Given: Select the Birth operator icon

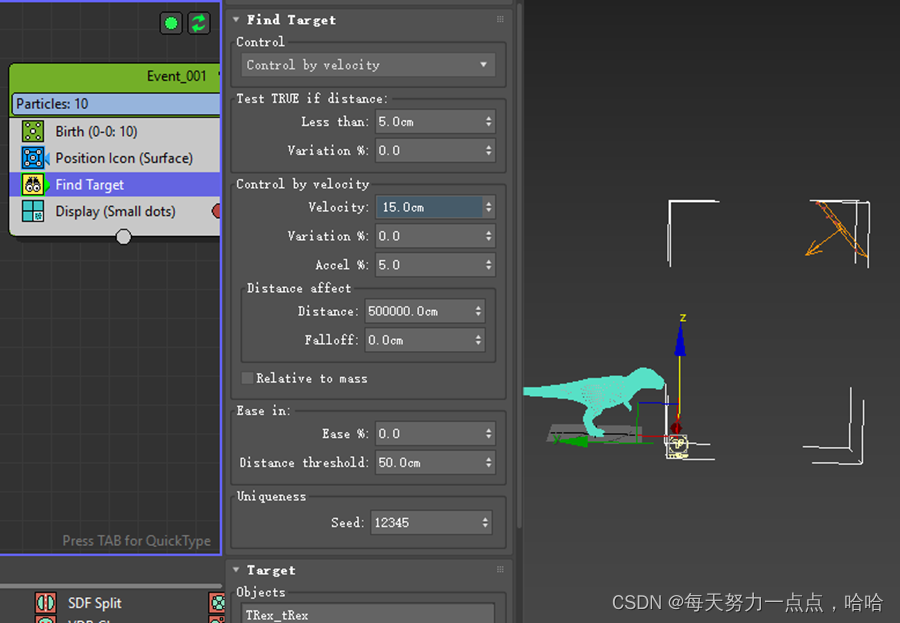Looking at the screenshot, I should (x=33, y=131).
